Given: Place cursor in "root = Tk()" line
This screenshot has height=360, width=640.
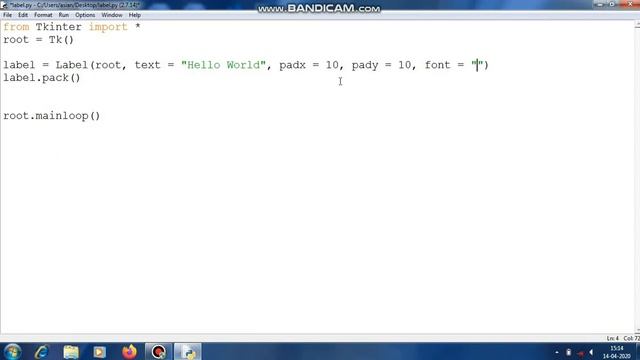Looking at the screenshot, I should pos(38,40).
